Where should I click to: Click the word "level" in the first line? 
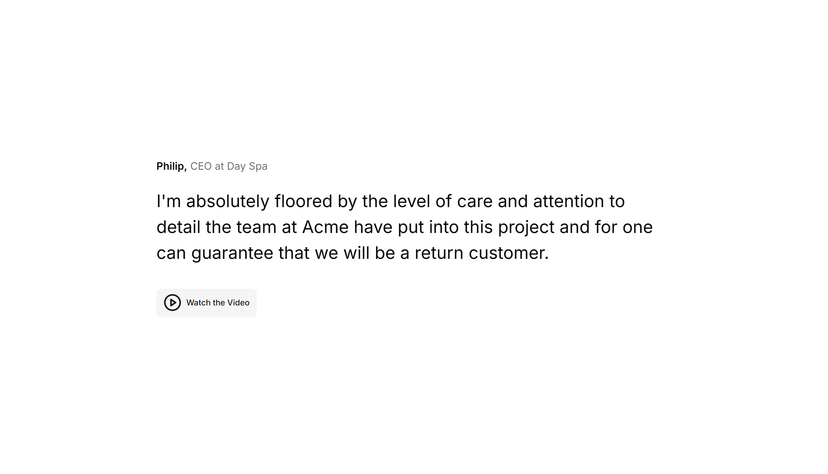(411, 201)
